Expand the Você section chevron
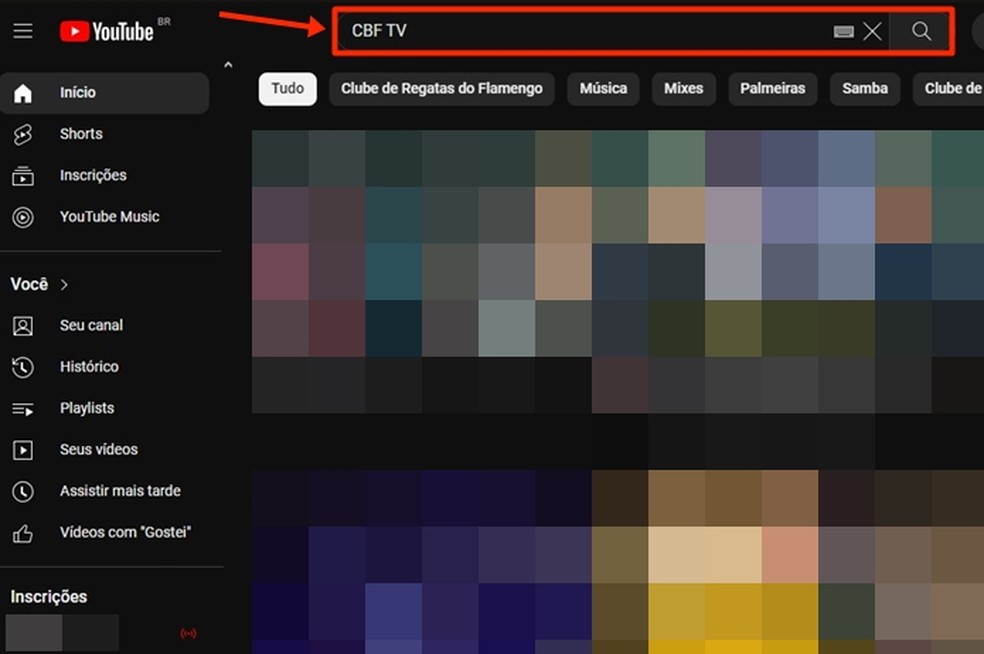The image size is (984, 654). click(x=64, y=285)
